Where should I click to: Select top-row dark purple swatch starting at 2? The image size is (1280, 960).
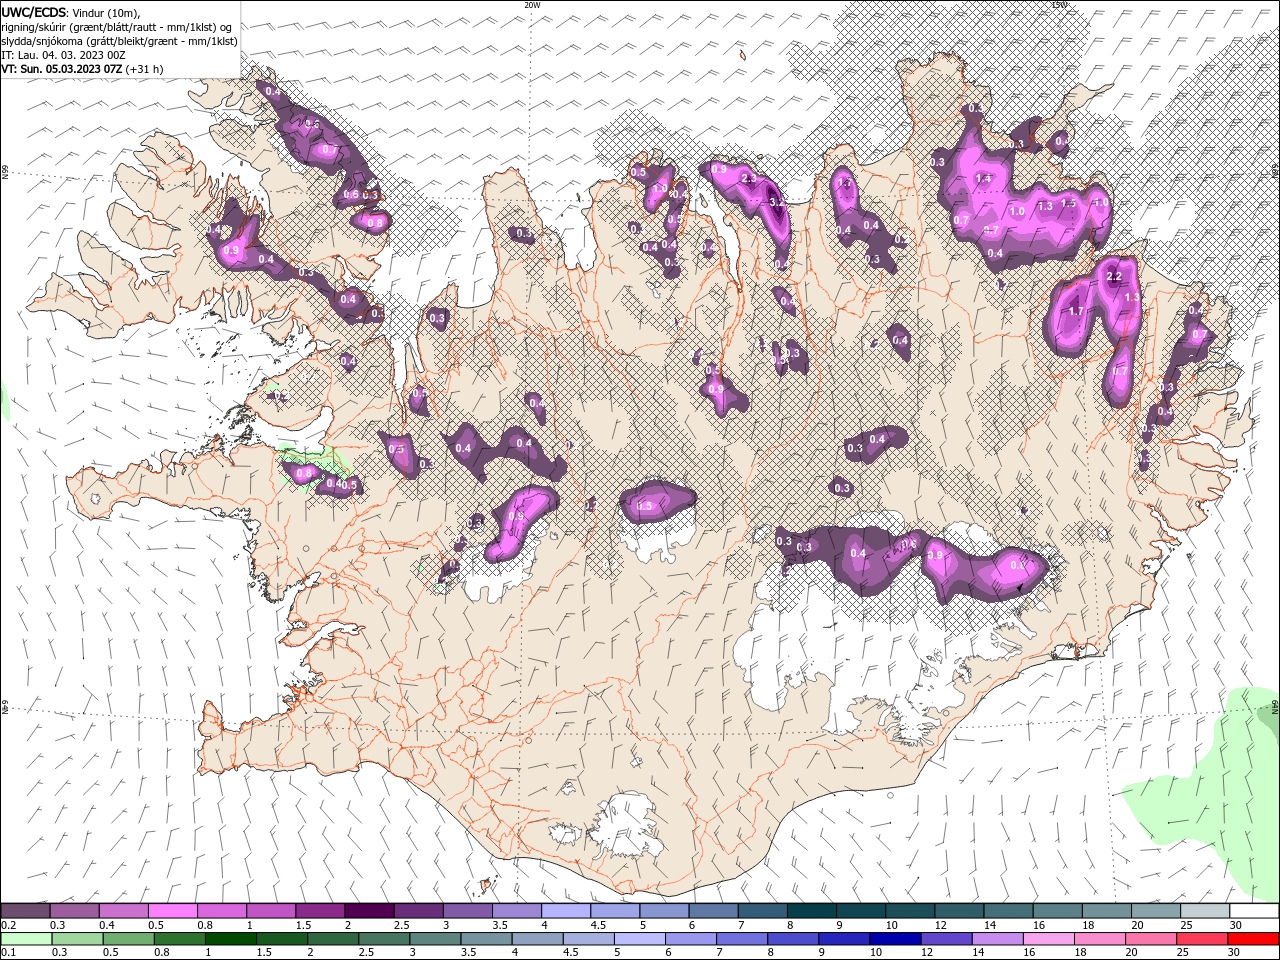pos(368,911)
